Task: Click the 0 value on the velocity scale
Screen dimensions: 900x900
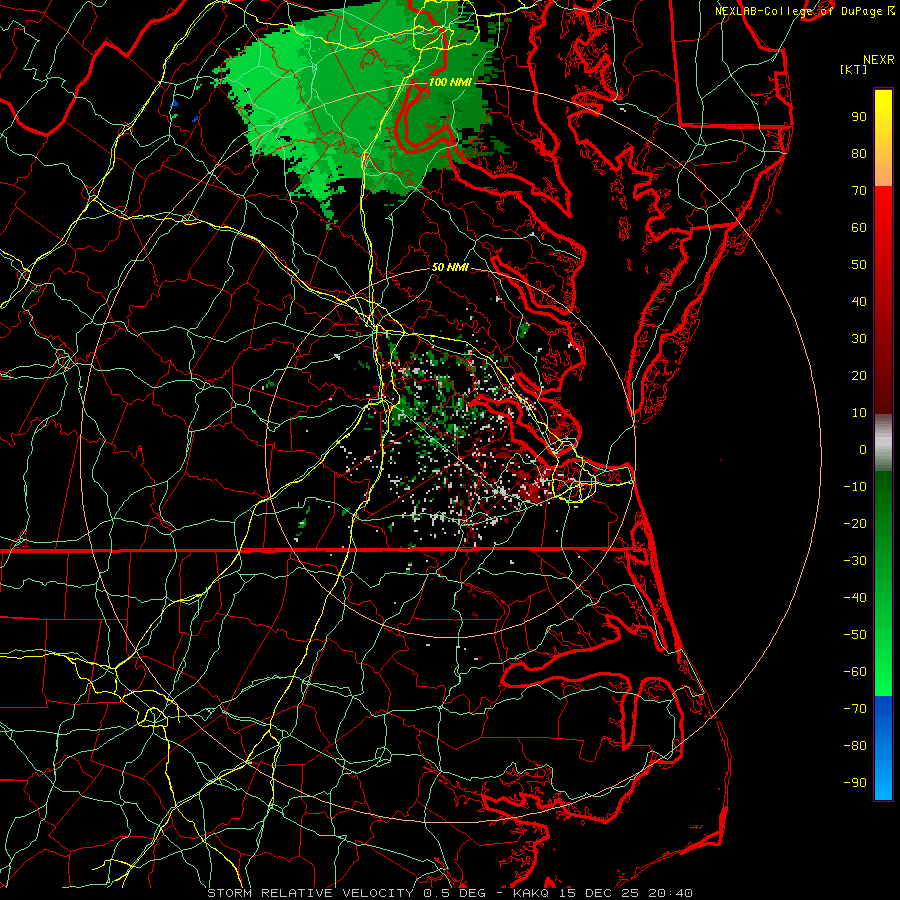Action: coord(863,450)
